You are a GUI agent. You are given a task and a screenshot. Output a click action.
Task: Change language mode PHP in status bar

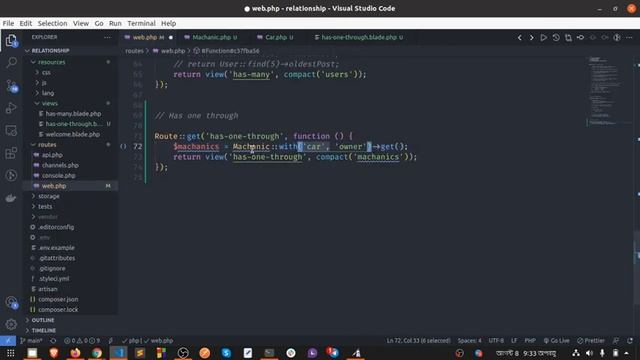[530, 340]
